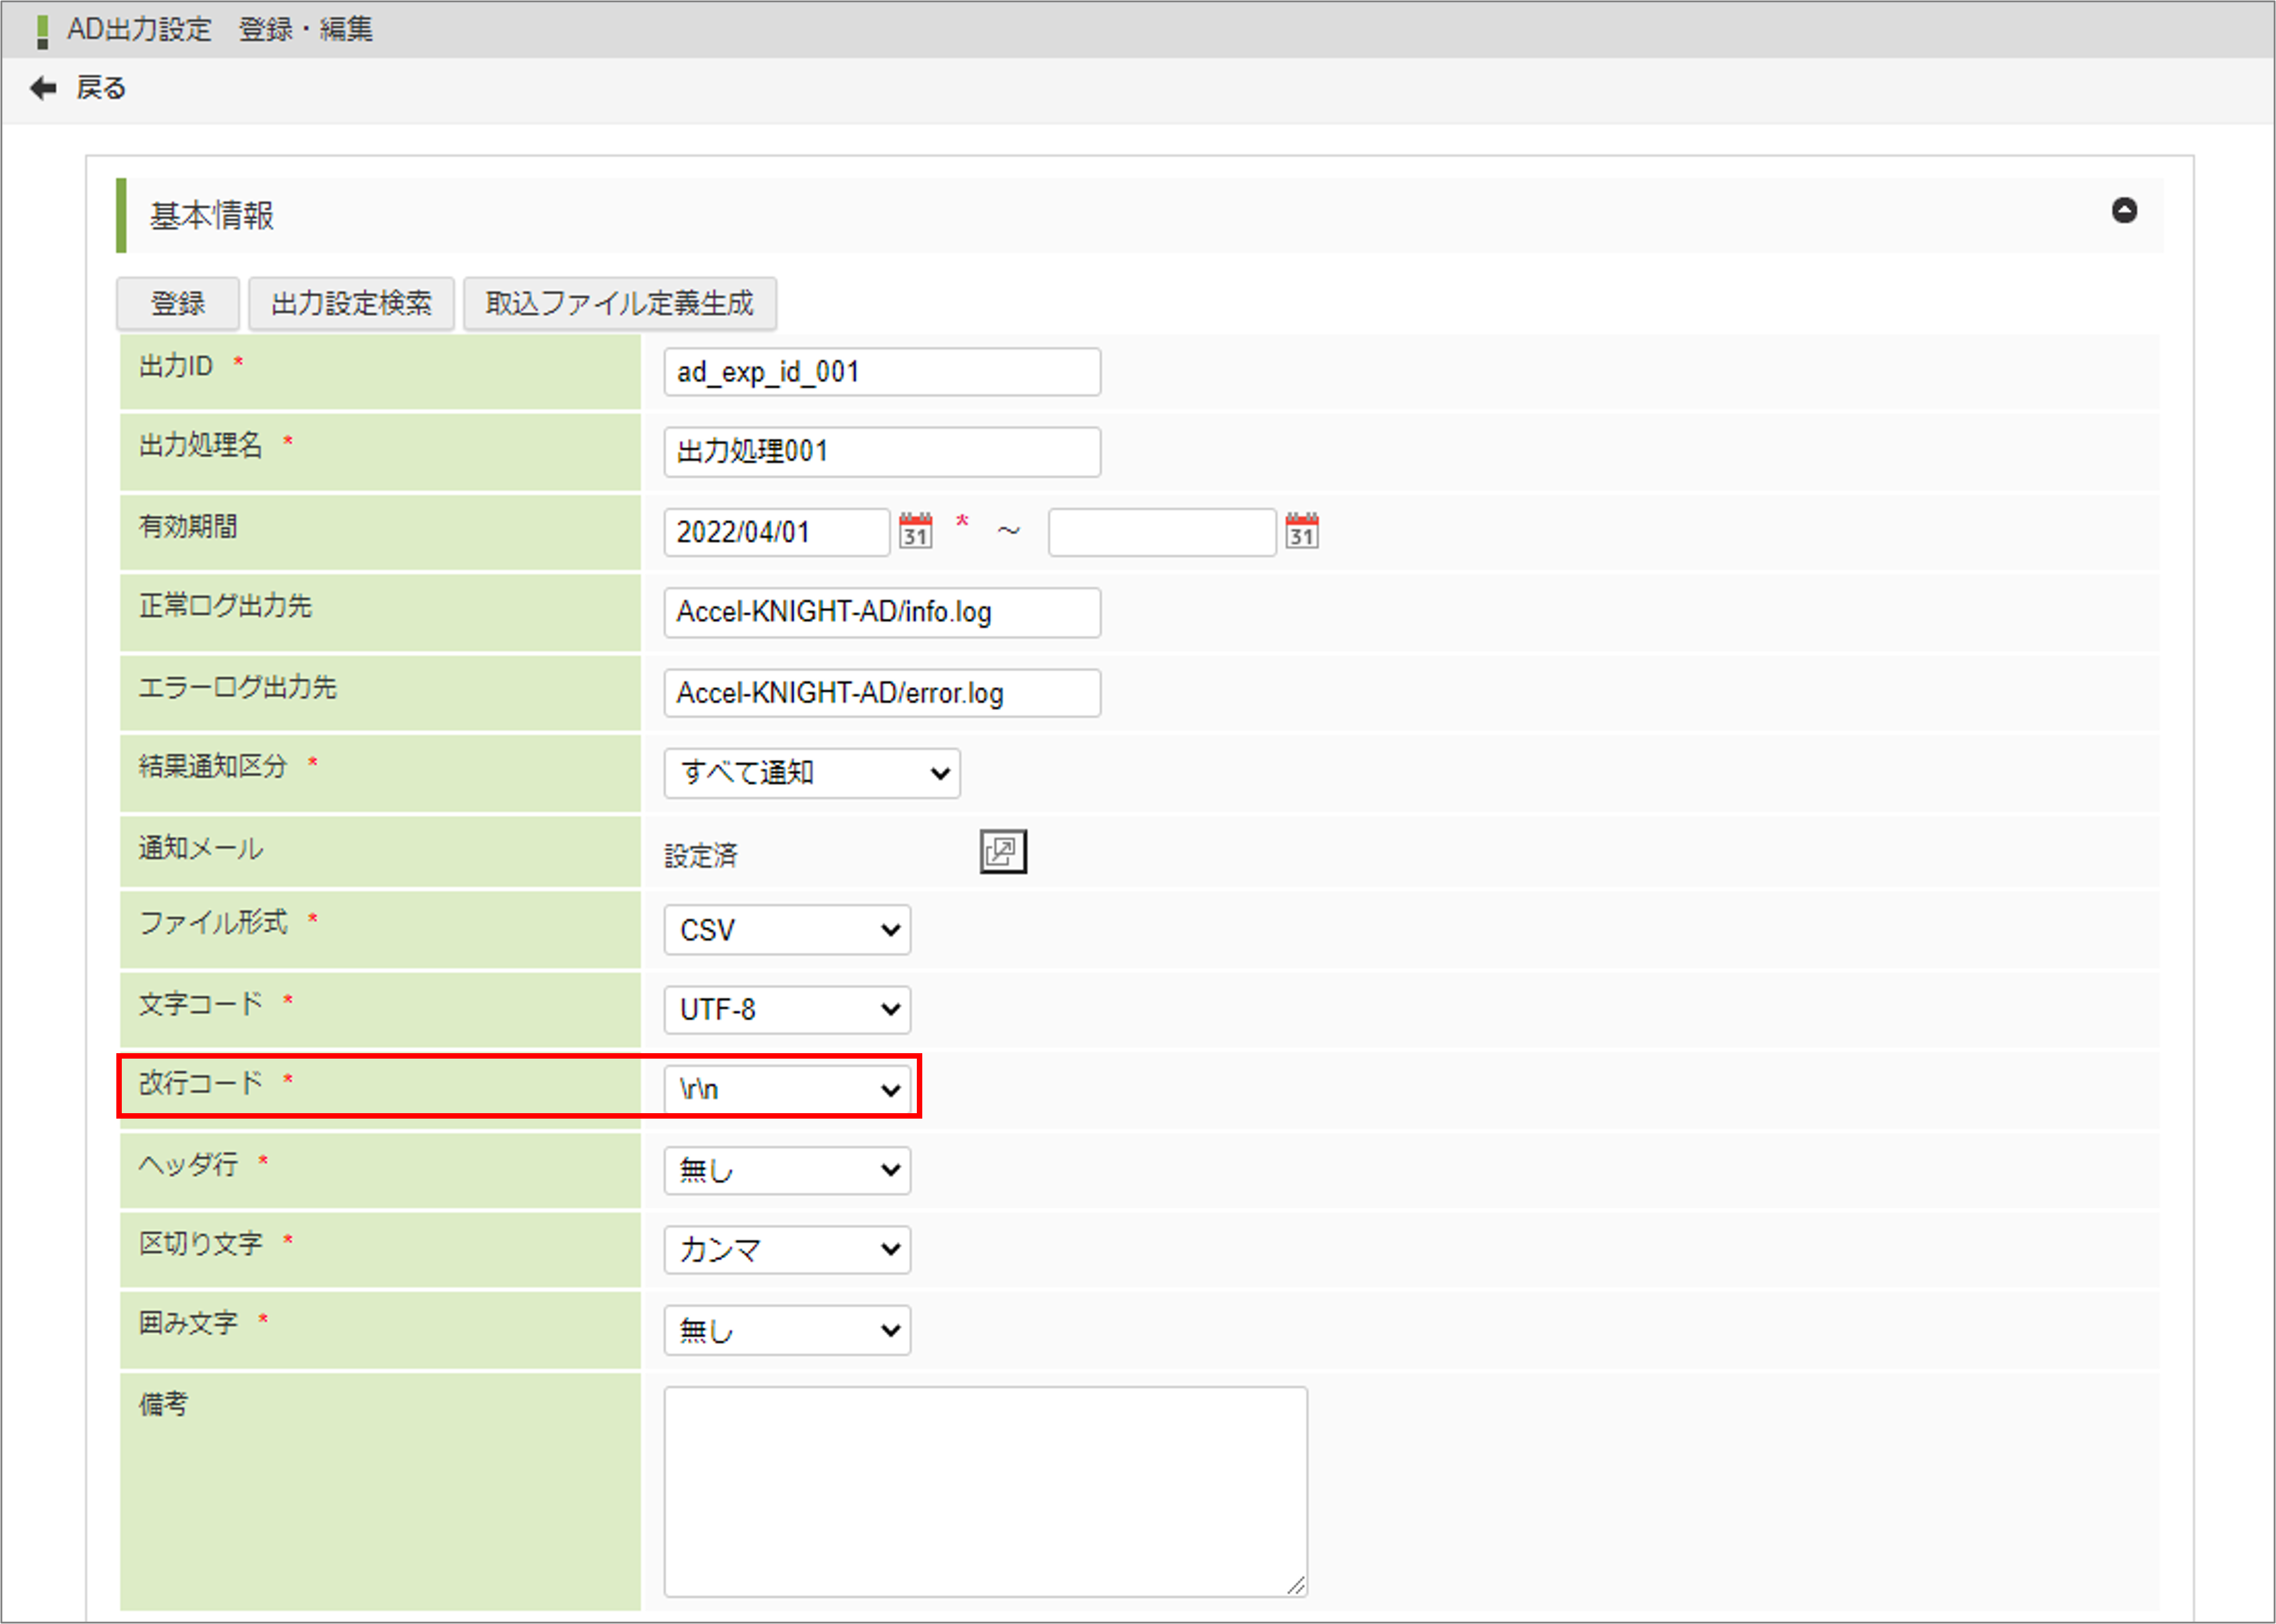Click the 登録 button

177,302
